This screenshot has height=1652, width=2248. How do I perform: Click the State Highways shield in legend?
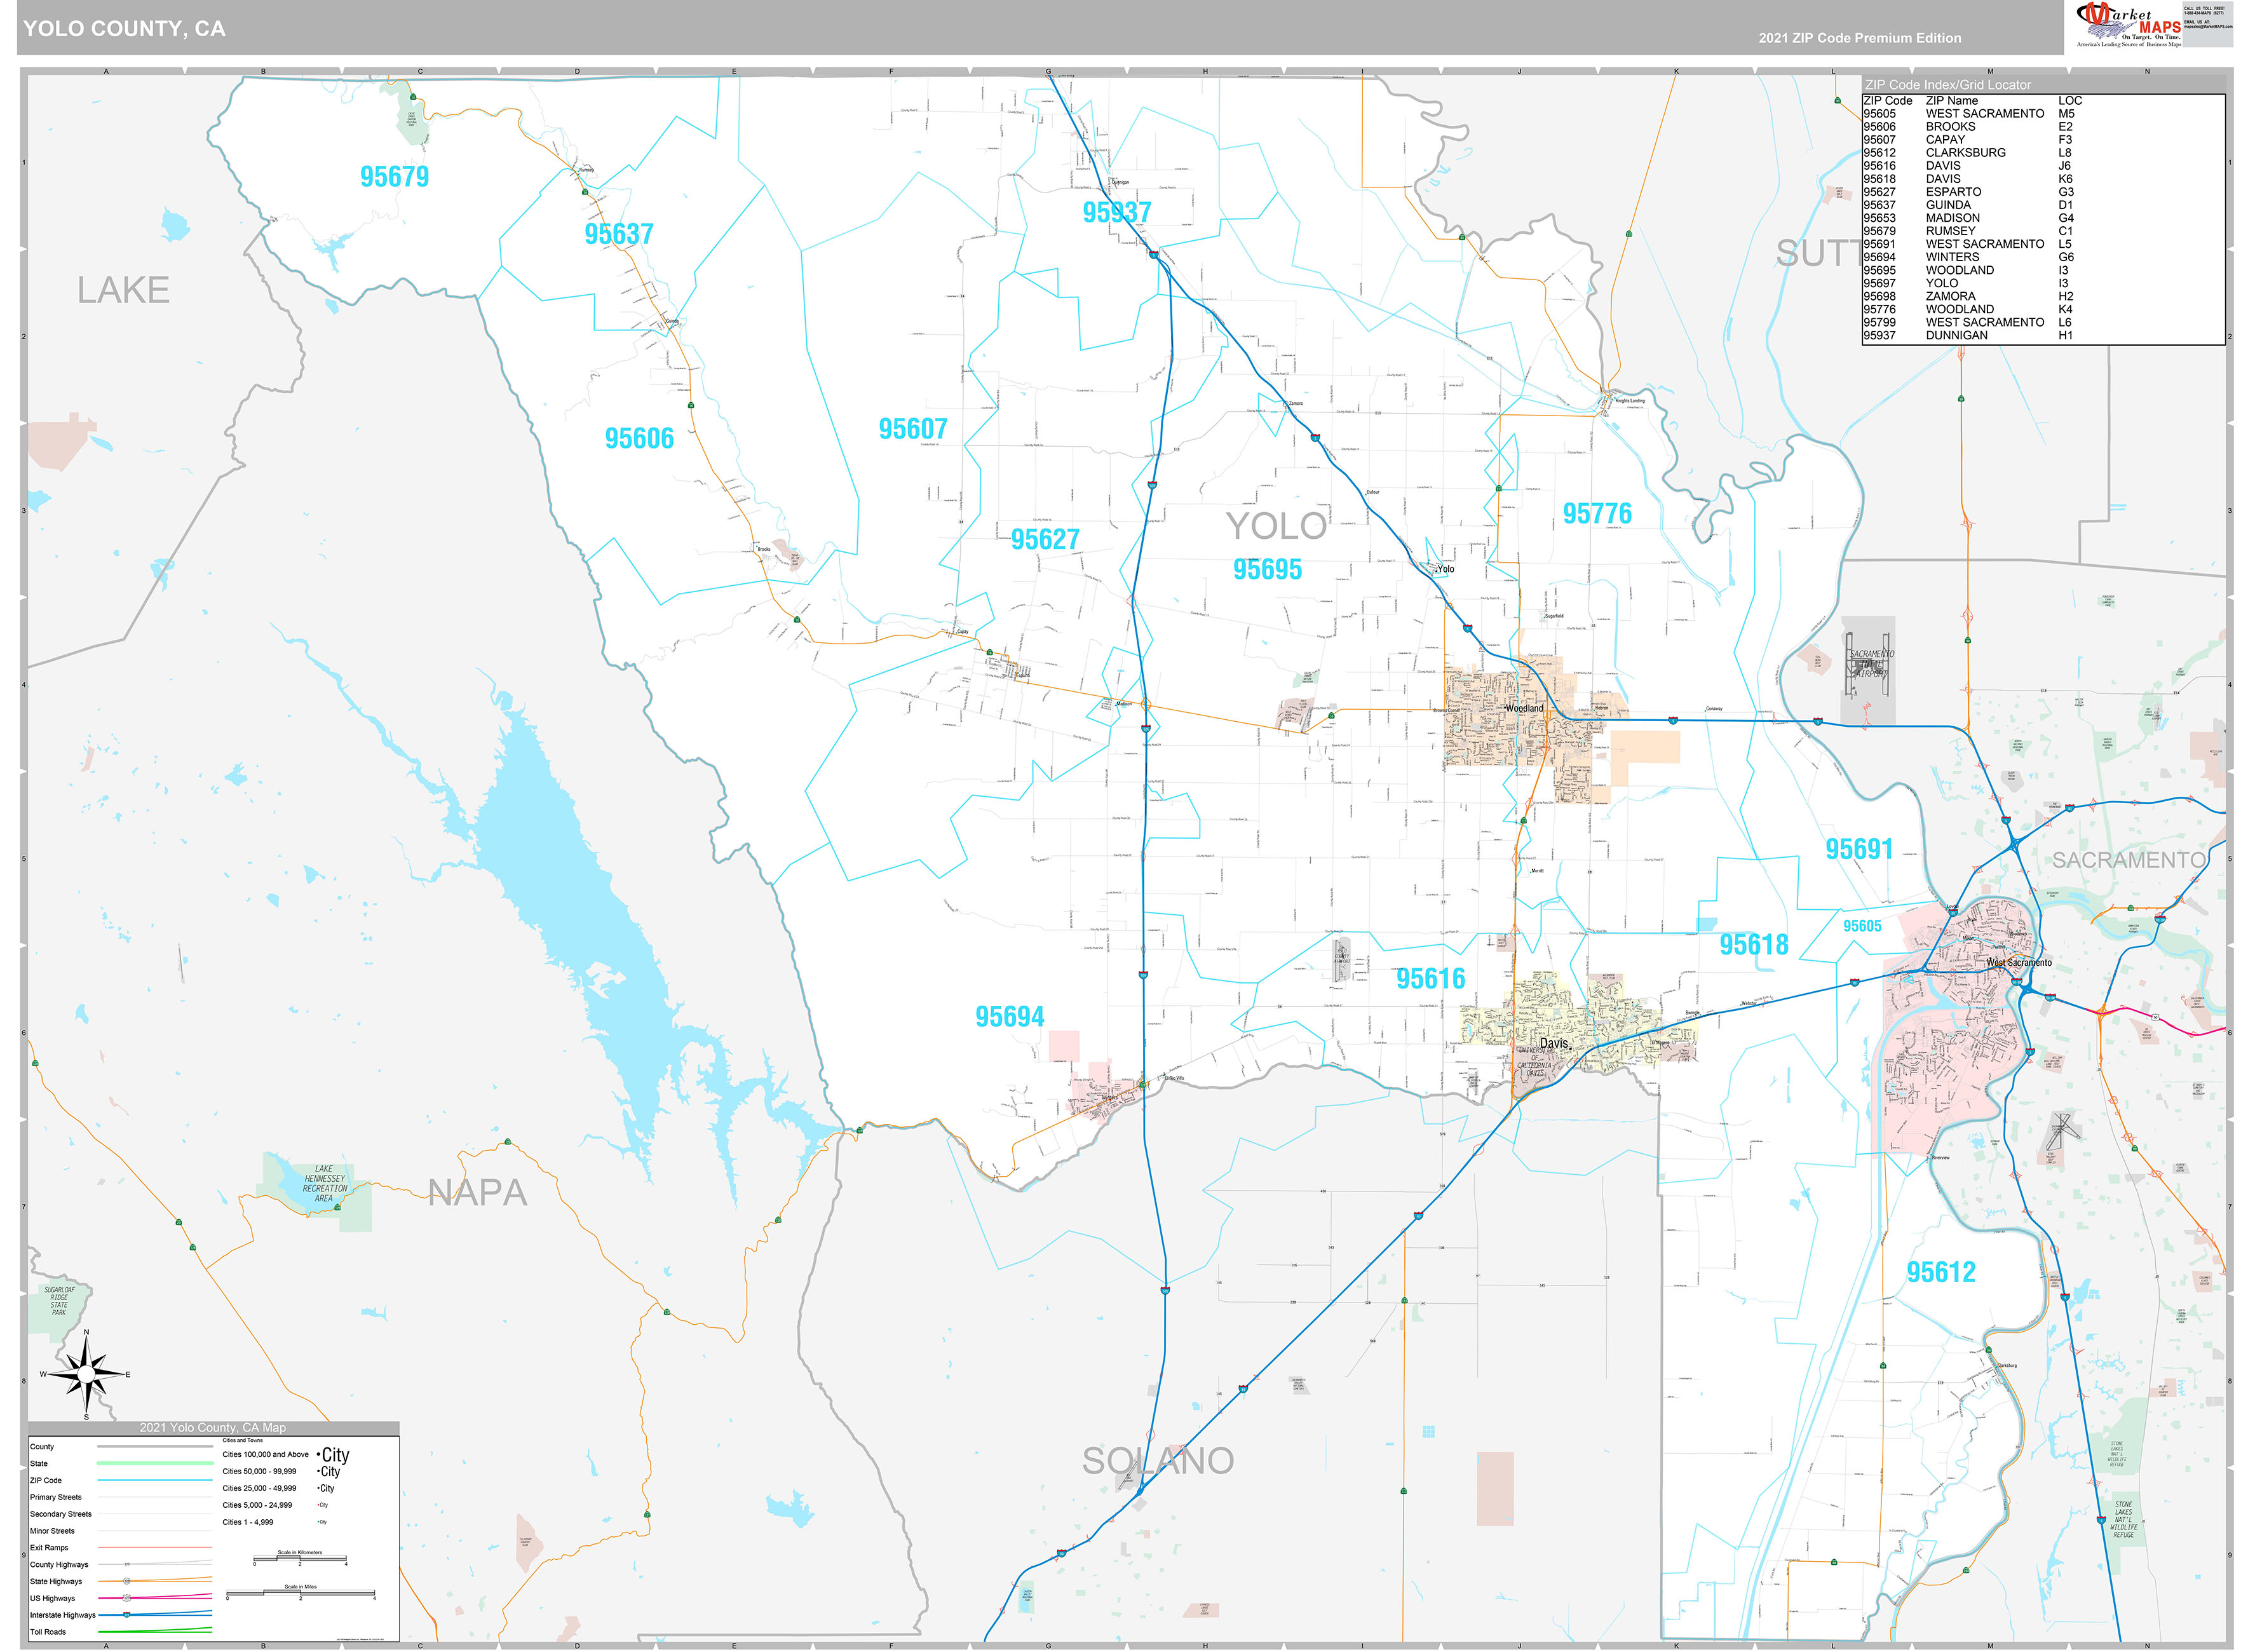(127, 1581)
